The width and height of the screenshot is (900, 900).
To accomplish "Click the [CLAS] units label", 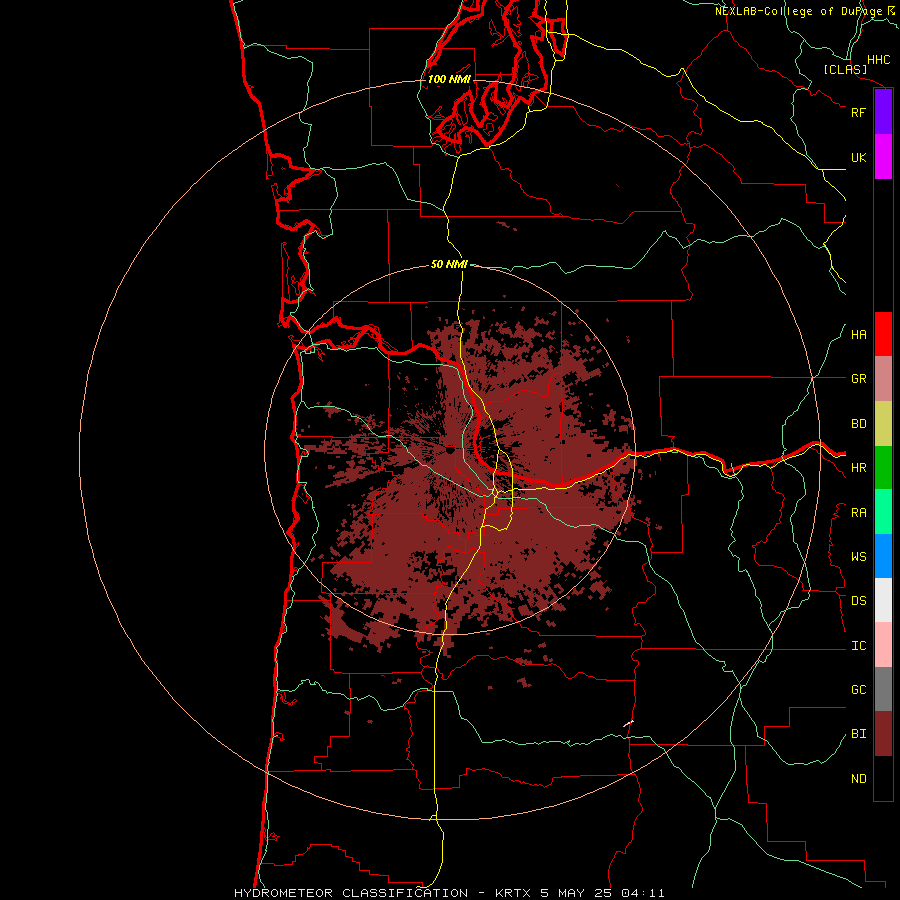I will tap(845, 69).
